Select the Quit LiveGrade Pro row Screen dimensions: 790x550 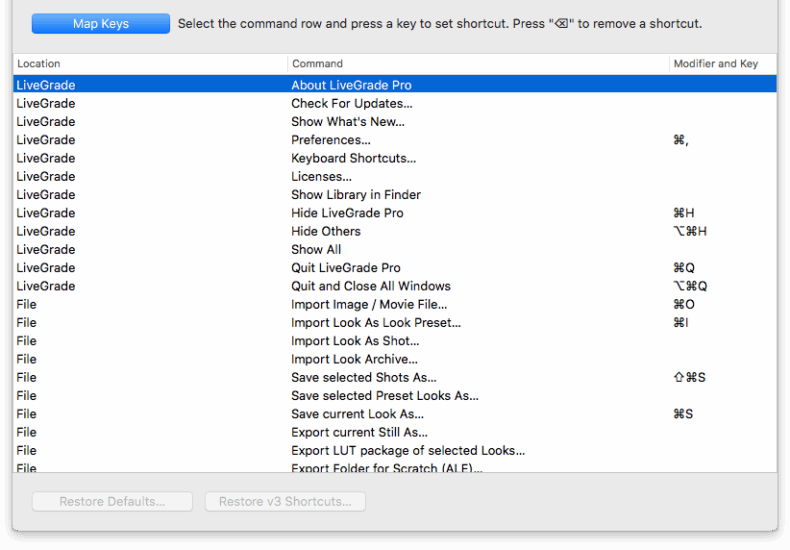345,268
